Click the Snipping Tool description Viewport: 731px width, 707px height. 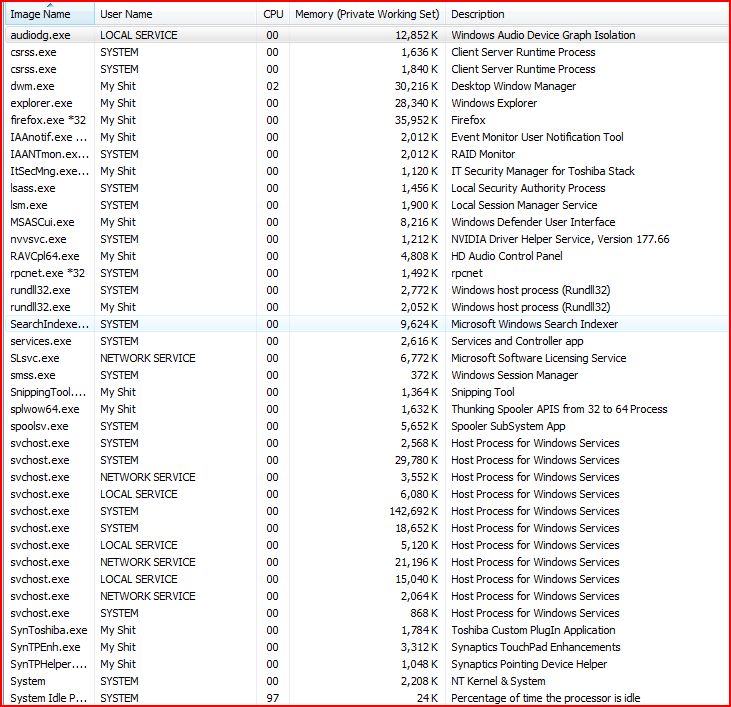(483, 392)
